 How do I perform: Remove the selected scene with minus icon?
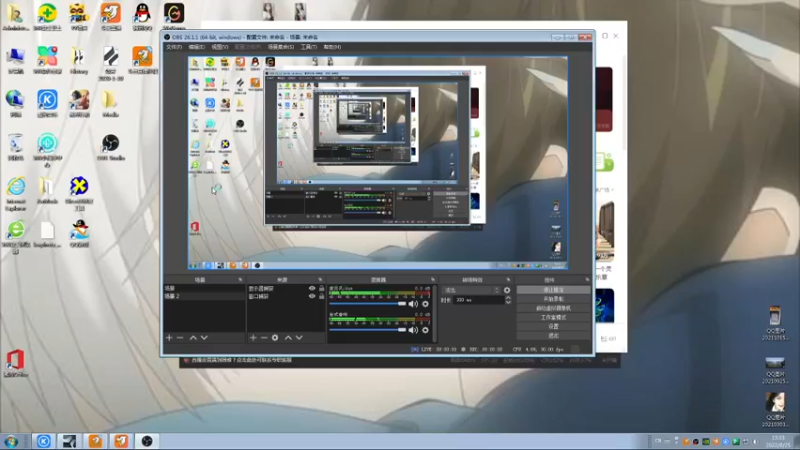pyautogui.click(x=180, y=338)
